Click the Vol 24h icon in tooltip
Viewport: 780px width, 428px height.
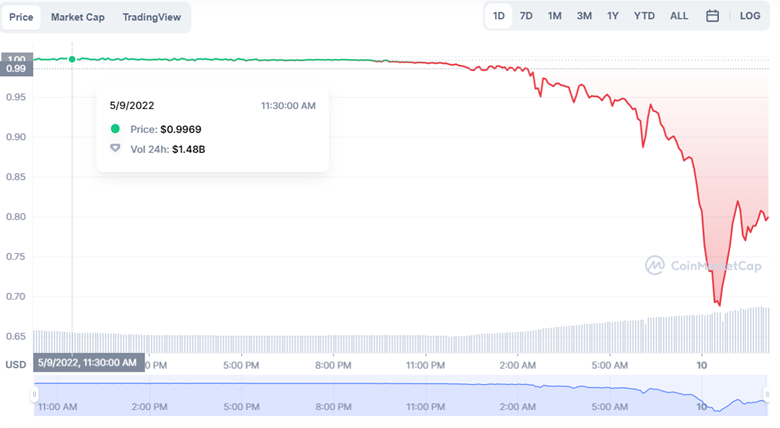coord(115,149)
